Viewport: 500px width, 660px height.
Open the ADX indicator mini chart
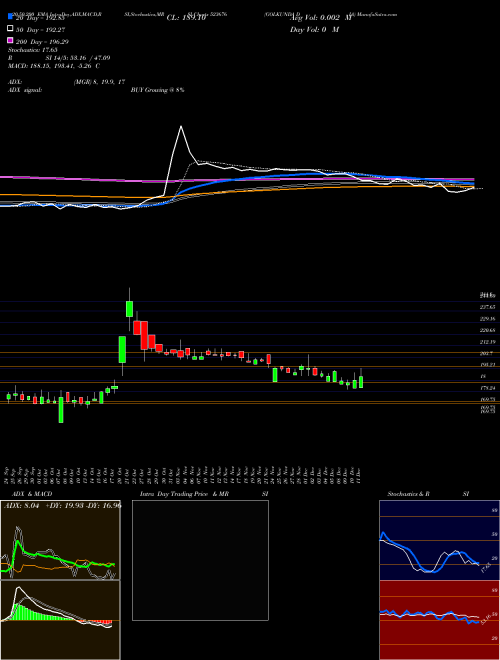coord(60,540)
